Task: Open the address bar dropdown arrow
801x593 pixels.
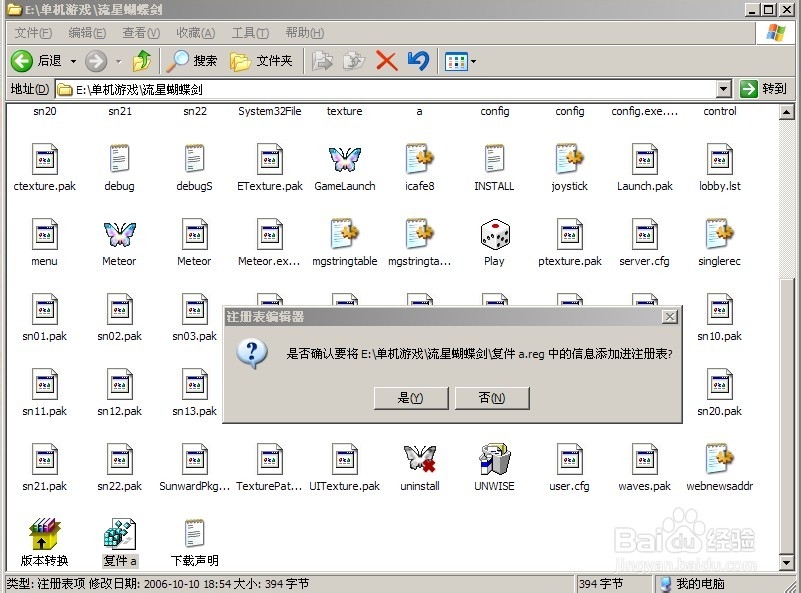Action: pos(723,89)
